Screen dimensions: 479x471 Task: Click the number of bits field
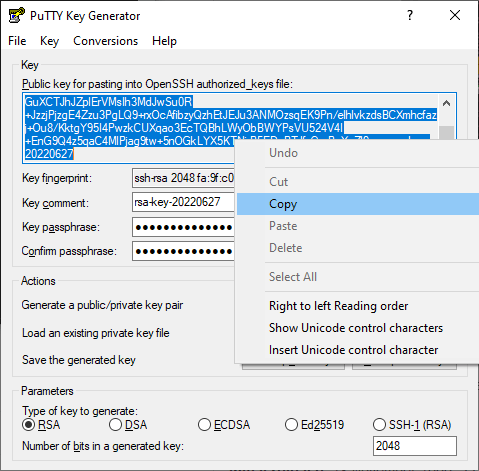point(415,446)
